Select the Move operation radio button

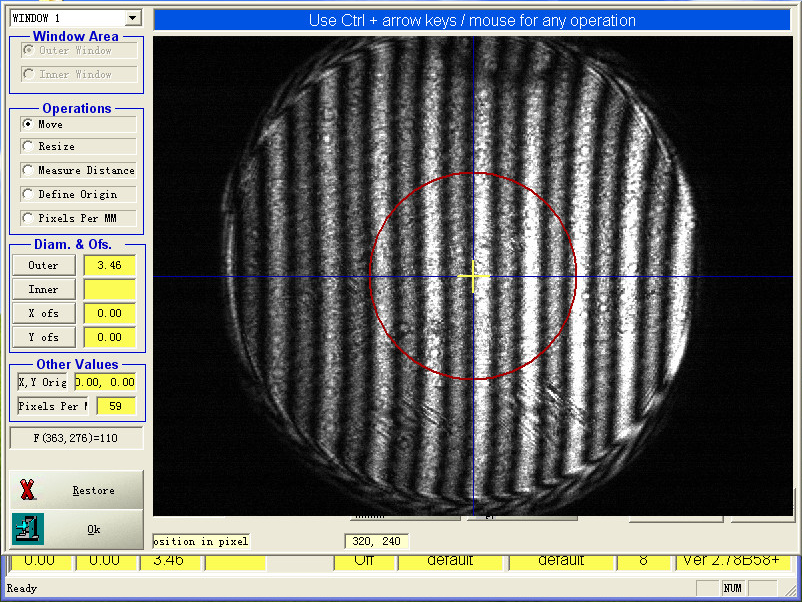tap(27, 124)
